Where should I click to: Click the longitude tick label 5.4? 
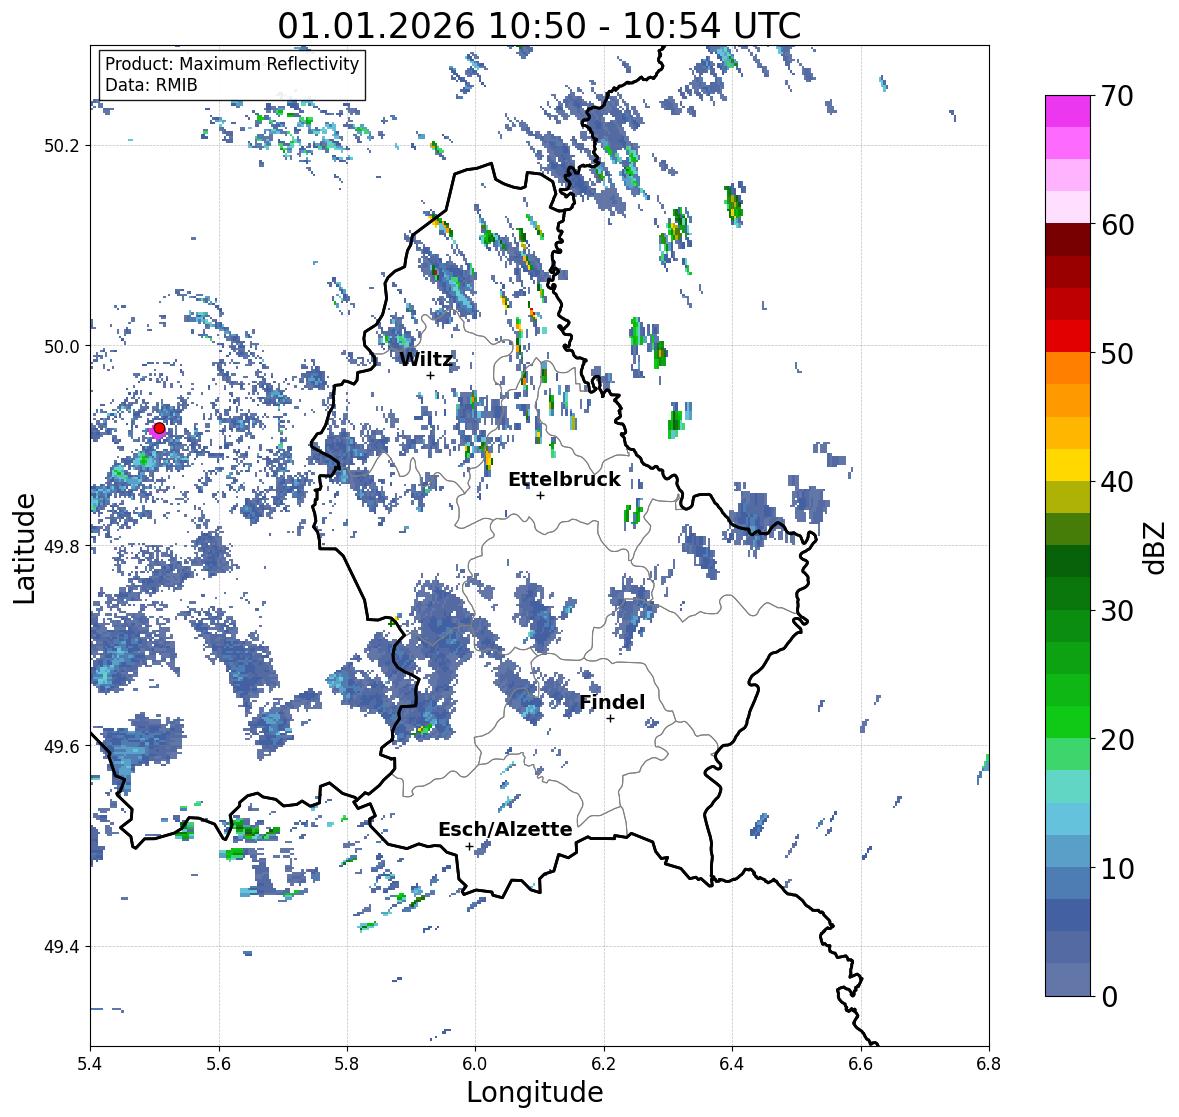[x=90, y=1064]
